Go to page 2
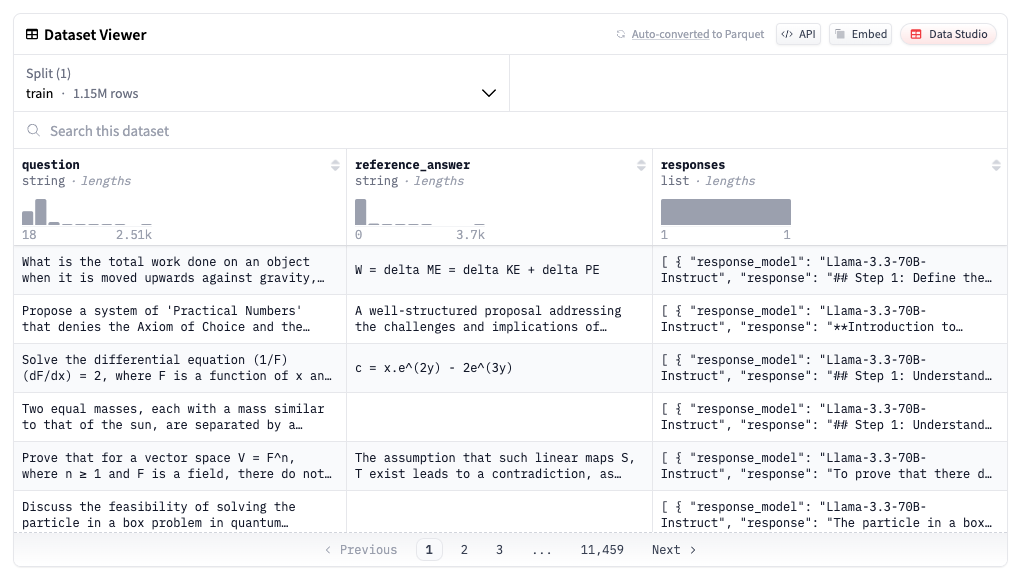The width and height of the screenshot is (1021, 583). pyautogui.click(x=464, y=550)
